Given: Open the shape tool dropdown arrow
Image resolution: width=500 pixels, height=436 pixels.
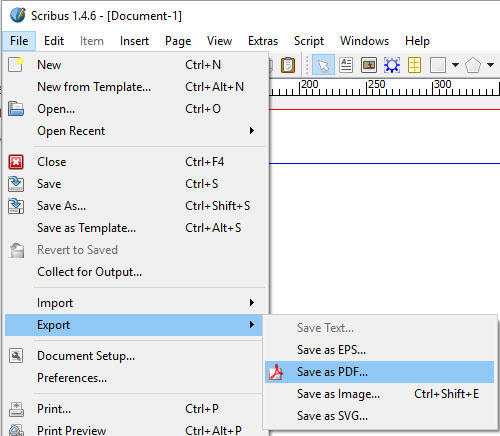Looking at the screenshot, I should (455, 65).
